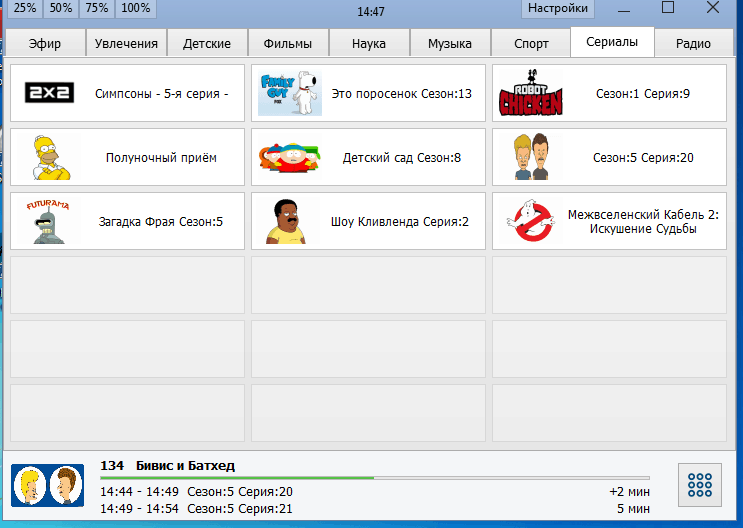
Task: Select the Детские tab
Action: 207,44
